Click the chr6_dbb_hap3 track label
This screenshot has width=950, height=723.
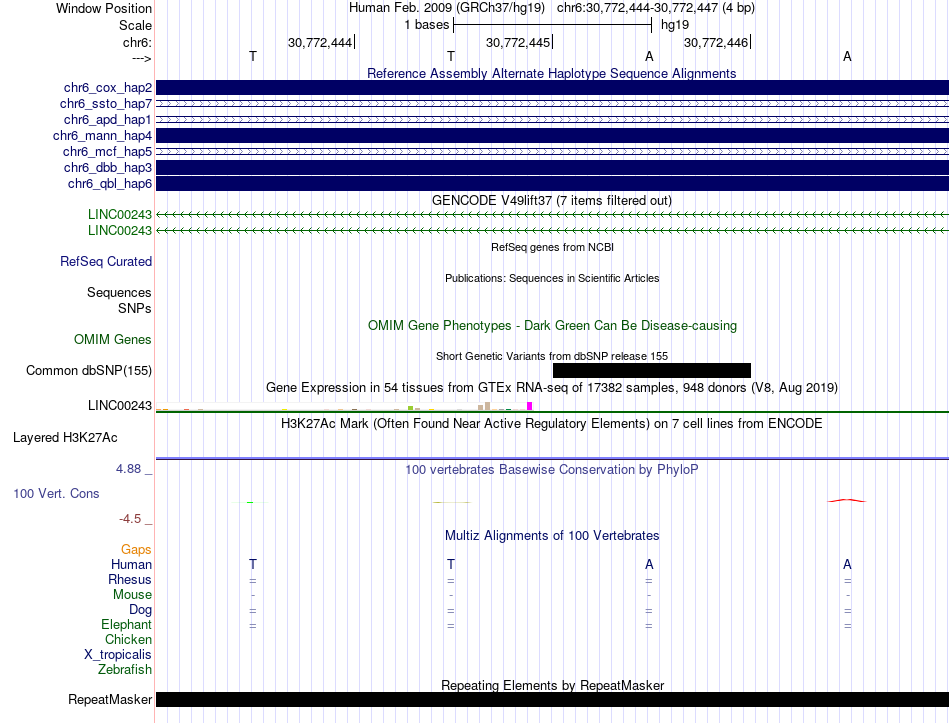click(x=108, y=167)
